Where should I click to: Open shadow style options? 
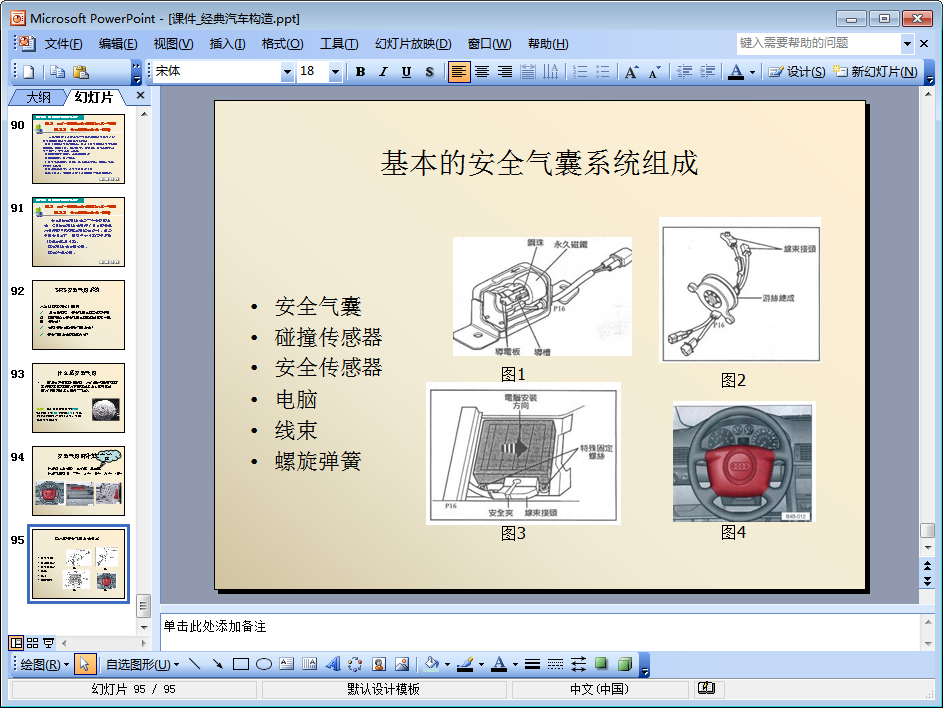point(601,664)
